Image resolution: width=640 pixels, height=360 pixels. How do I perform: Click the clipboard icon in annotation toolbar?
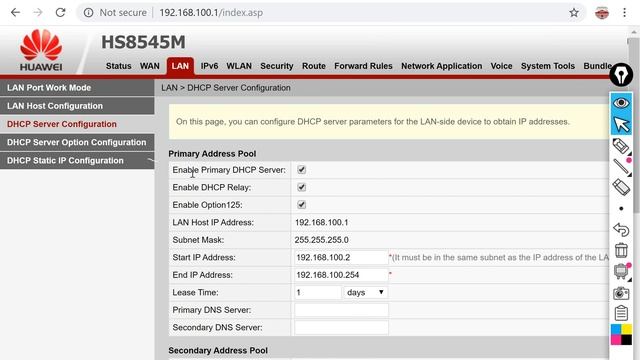621,313
